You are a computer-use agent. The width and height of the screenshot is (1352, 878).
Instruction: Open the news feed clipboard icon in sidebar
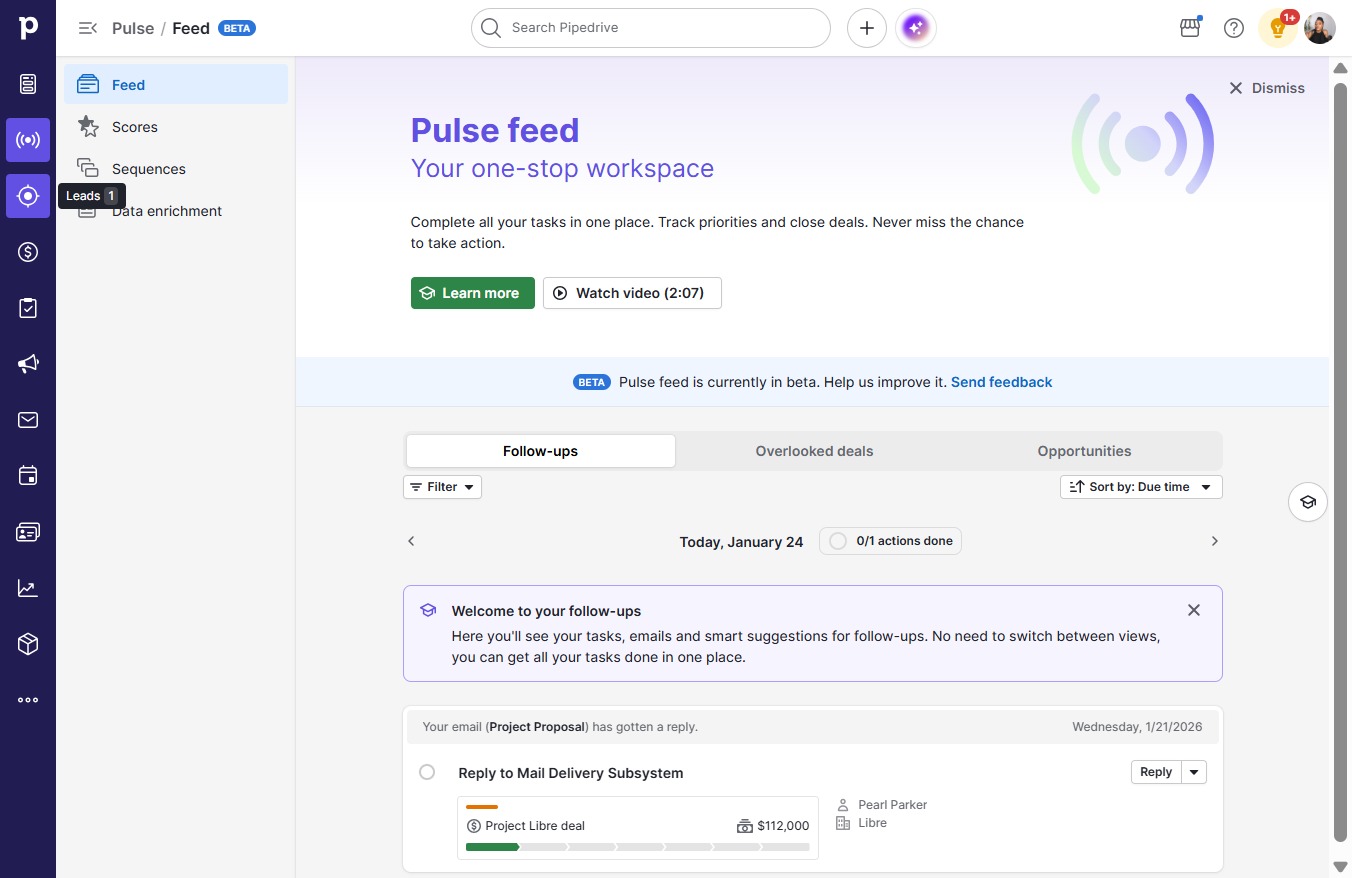[28, 84]
